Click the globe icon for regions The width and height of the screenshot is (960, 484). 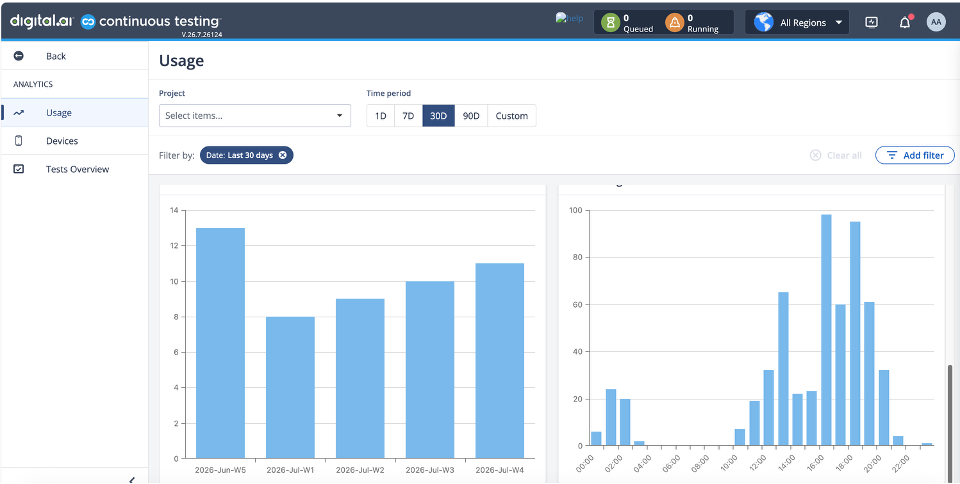(x=763, y=23)
